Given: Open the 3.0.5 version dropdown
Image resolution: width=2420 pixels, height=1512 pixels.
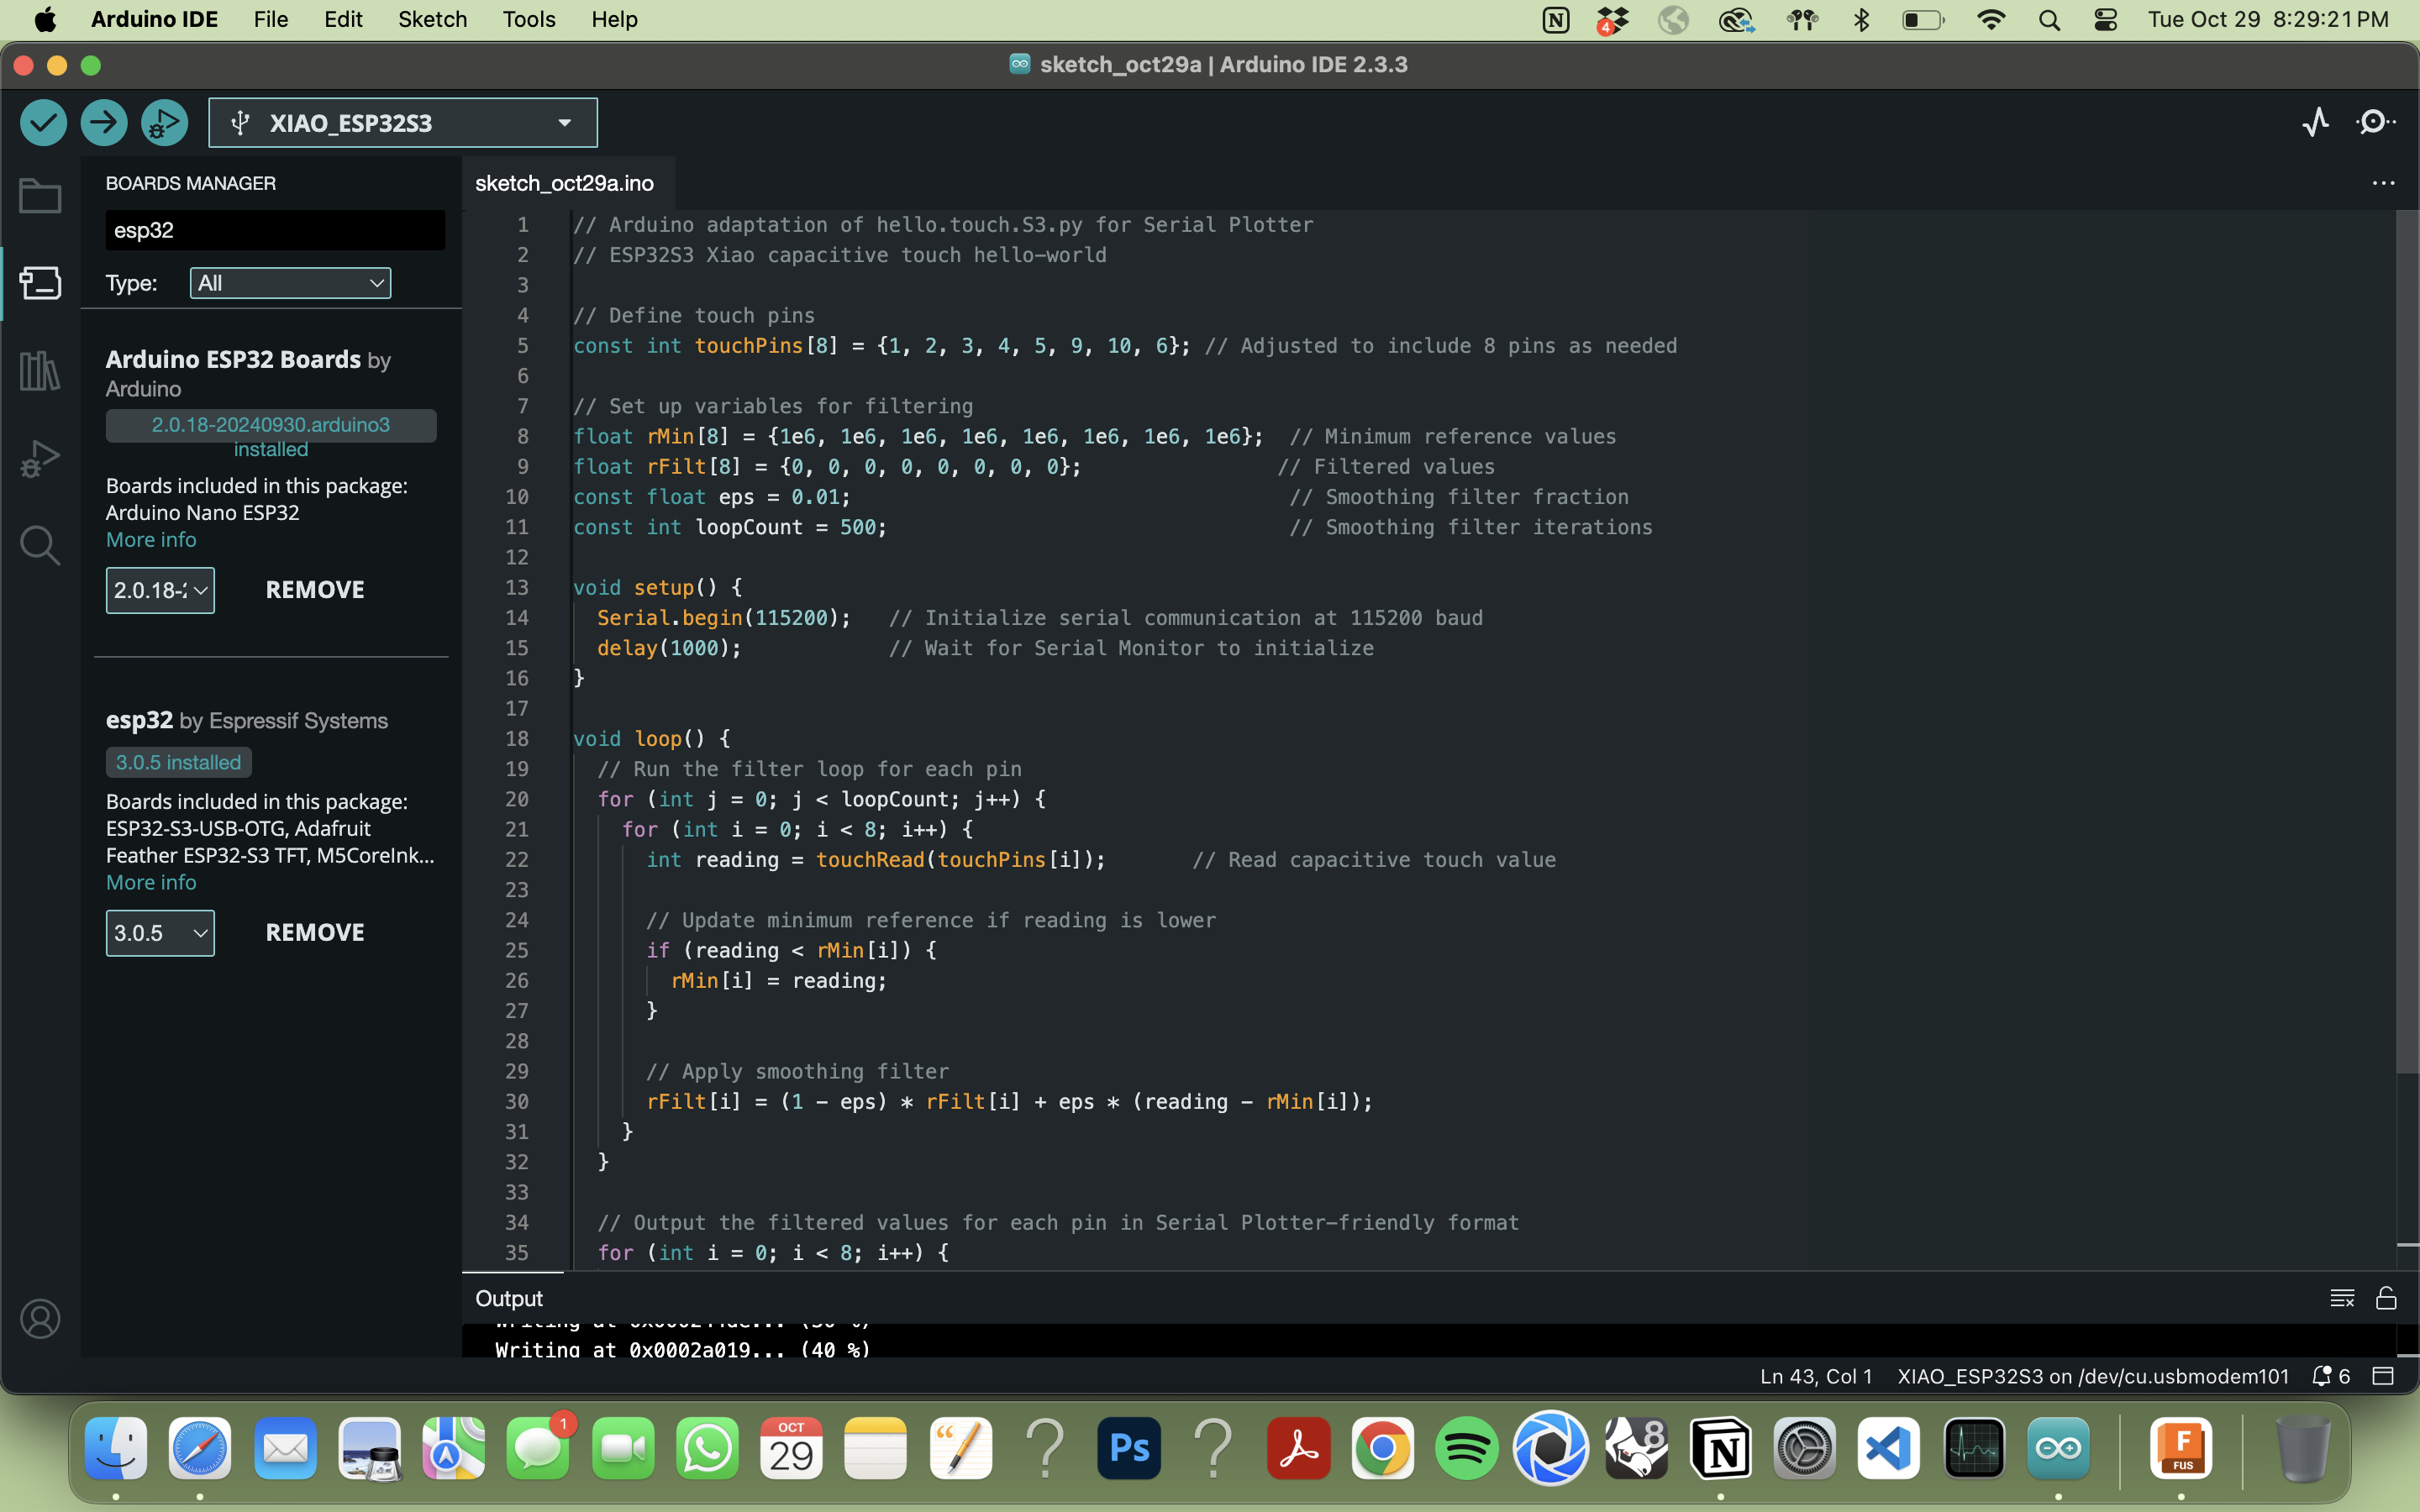Looking at the screenshot, I should coord(160,933).
